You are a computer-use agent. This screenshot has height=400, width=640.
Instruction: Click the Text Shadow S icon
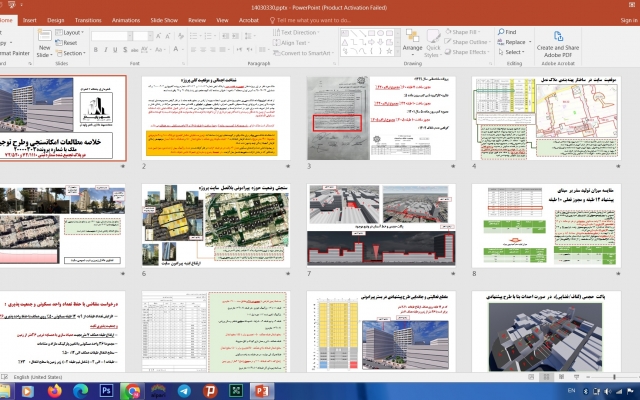125,49
